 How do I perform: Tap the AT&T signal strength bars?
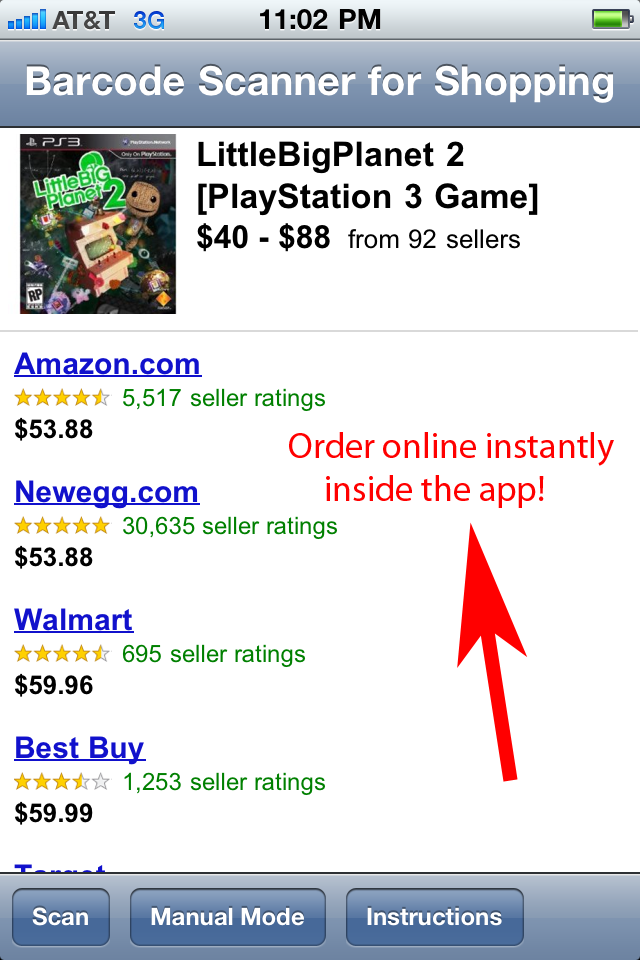pyautogui.click(x=27, y=19)
